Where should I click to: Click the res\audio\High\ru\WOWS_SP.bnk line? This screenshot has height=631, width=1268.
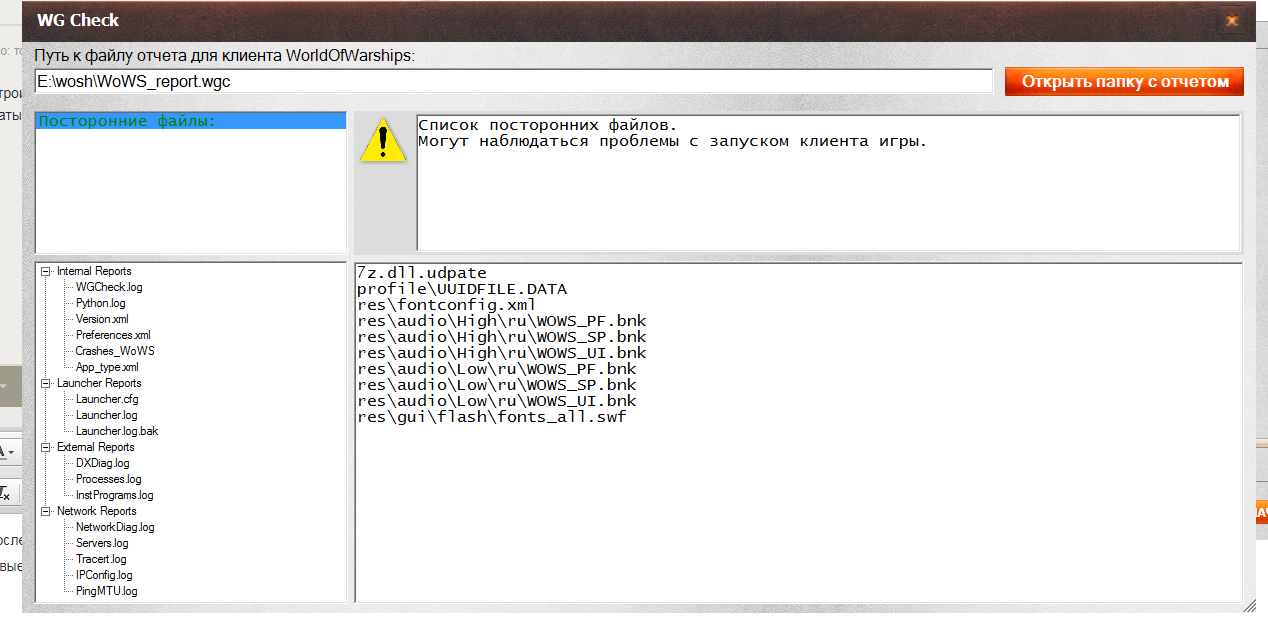tap(502, 337)
